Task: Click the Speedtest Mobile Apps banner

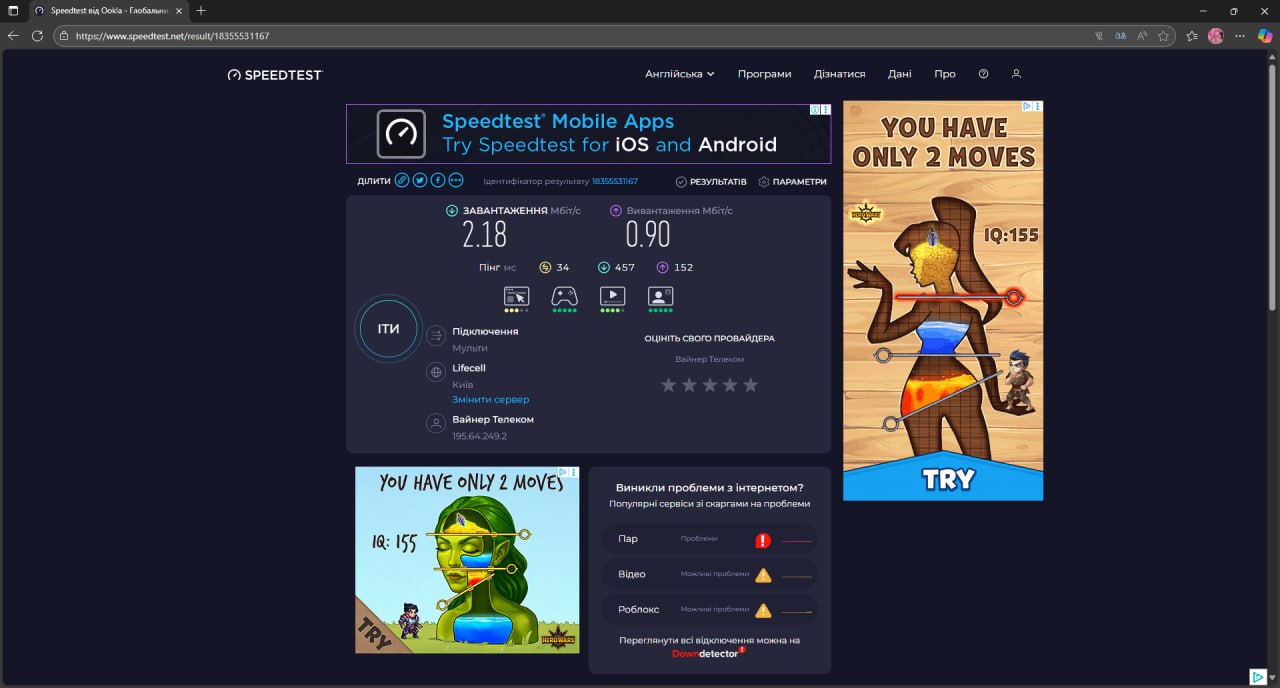Action: coord(588,134)
